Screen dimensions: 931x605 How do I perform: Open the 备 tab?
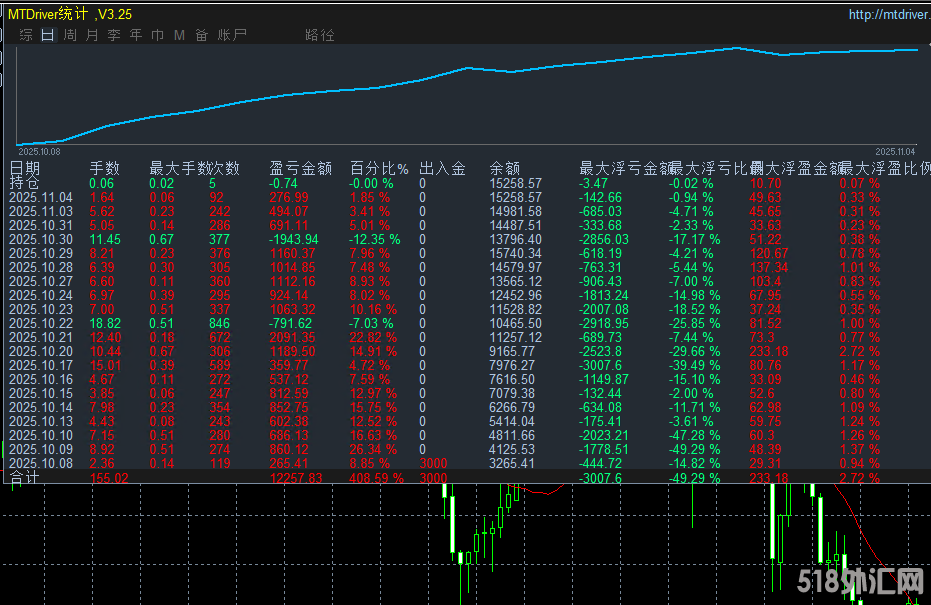point(202,35)
